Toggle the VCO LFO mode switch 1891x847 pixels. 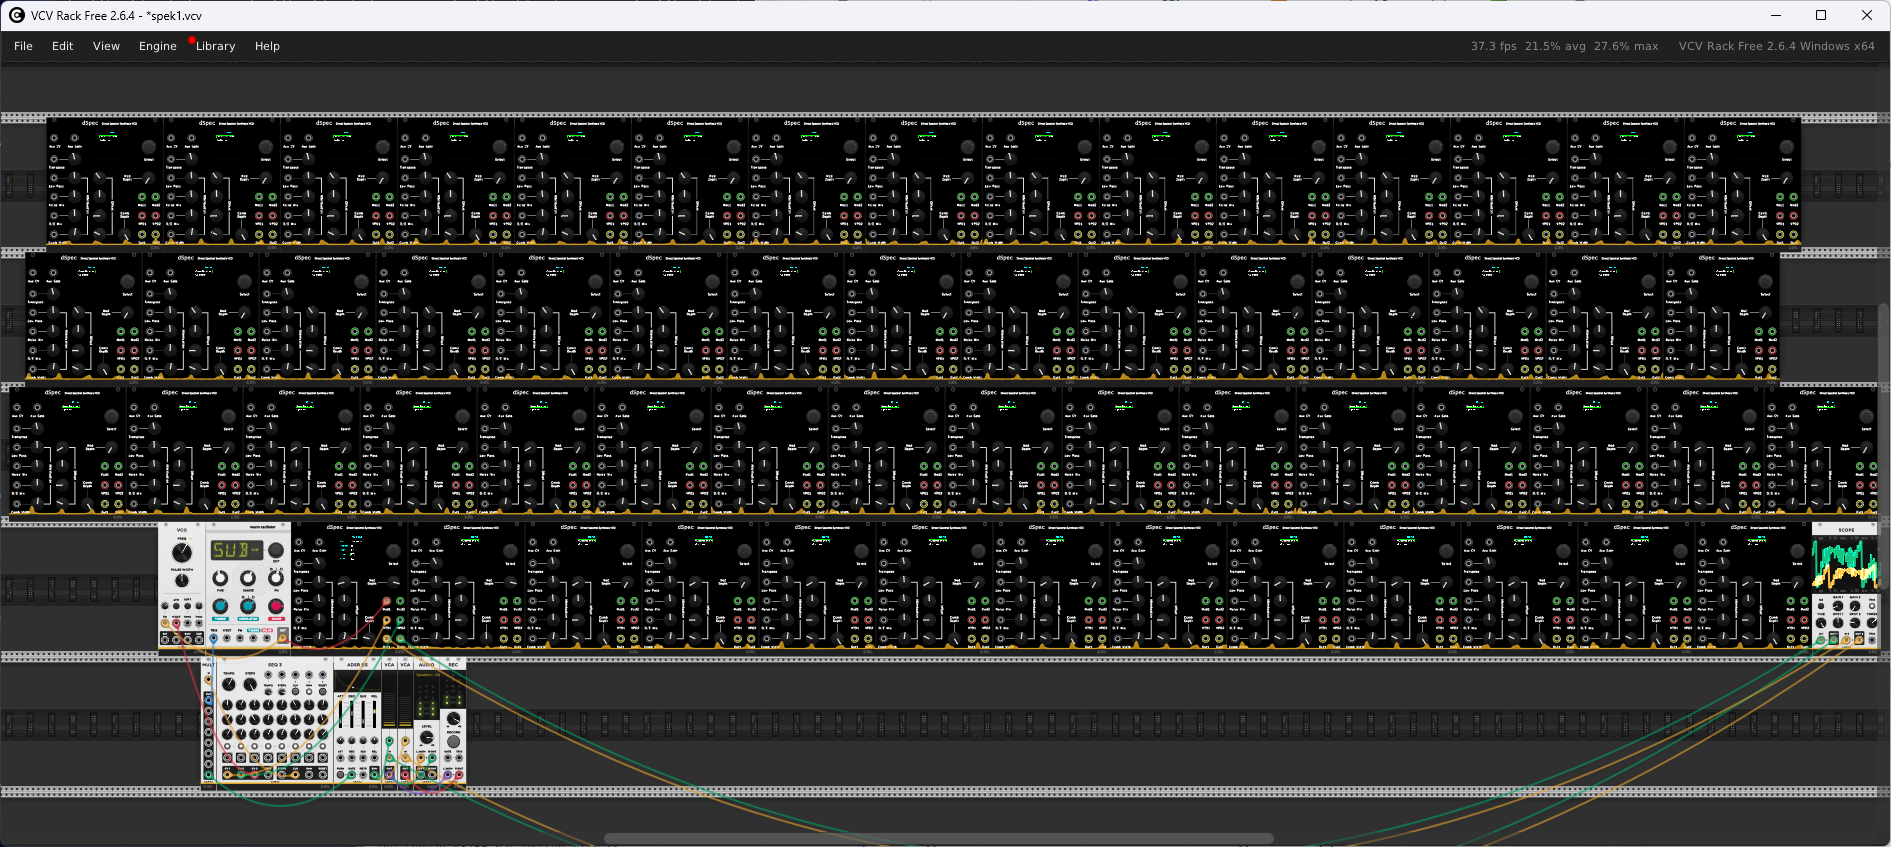(176, 606)
